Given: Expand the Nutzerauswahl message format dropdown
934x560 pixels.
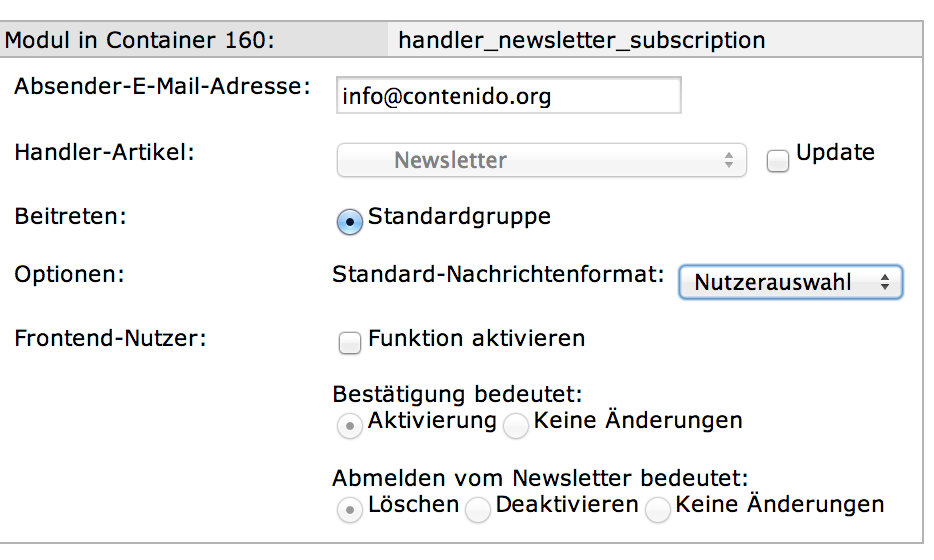Looking at the screenshot, I should (x=790, y=283).
